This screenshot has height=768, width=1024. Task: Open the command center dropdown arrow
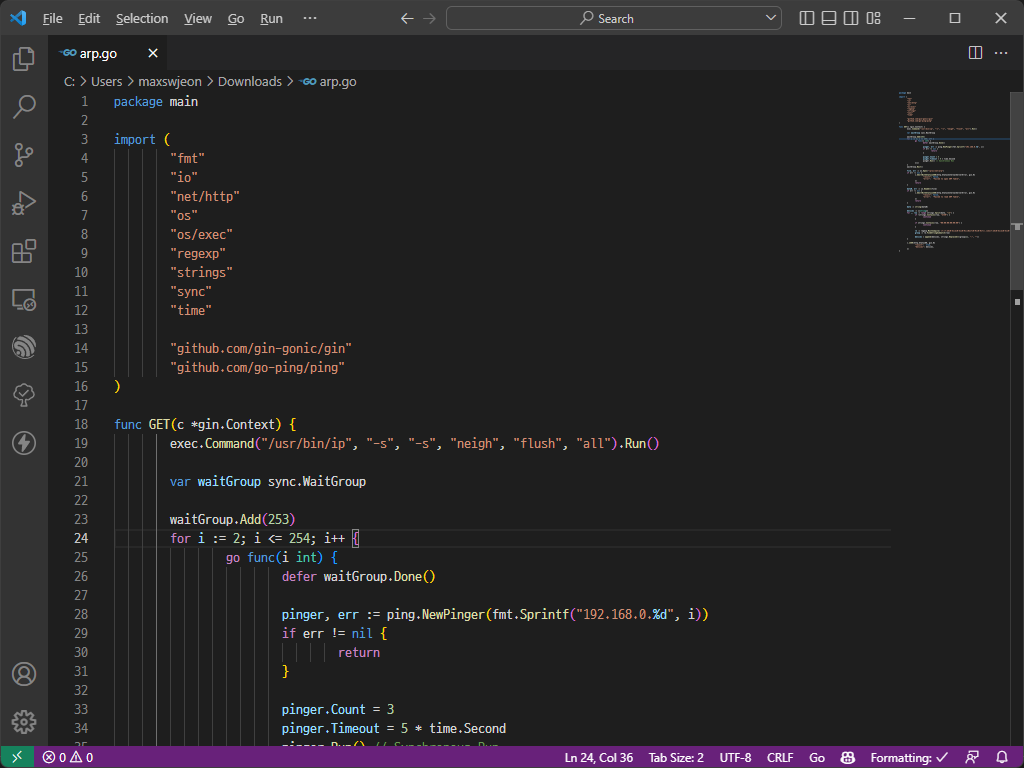pyautogui.click(x=771, y=18)
